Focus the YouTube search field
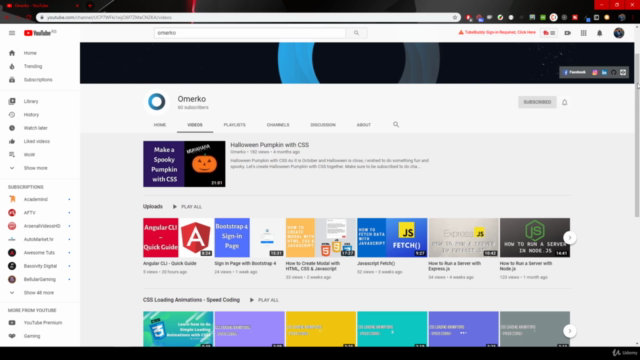The image size is (640, 360). 250,33
